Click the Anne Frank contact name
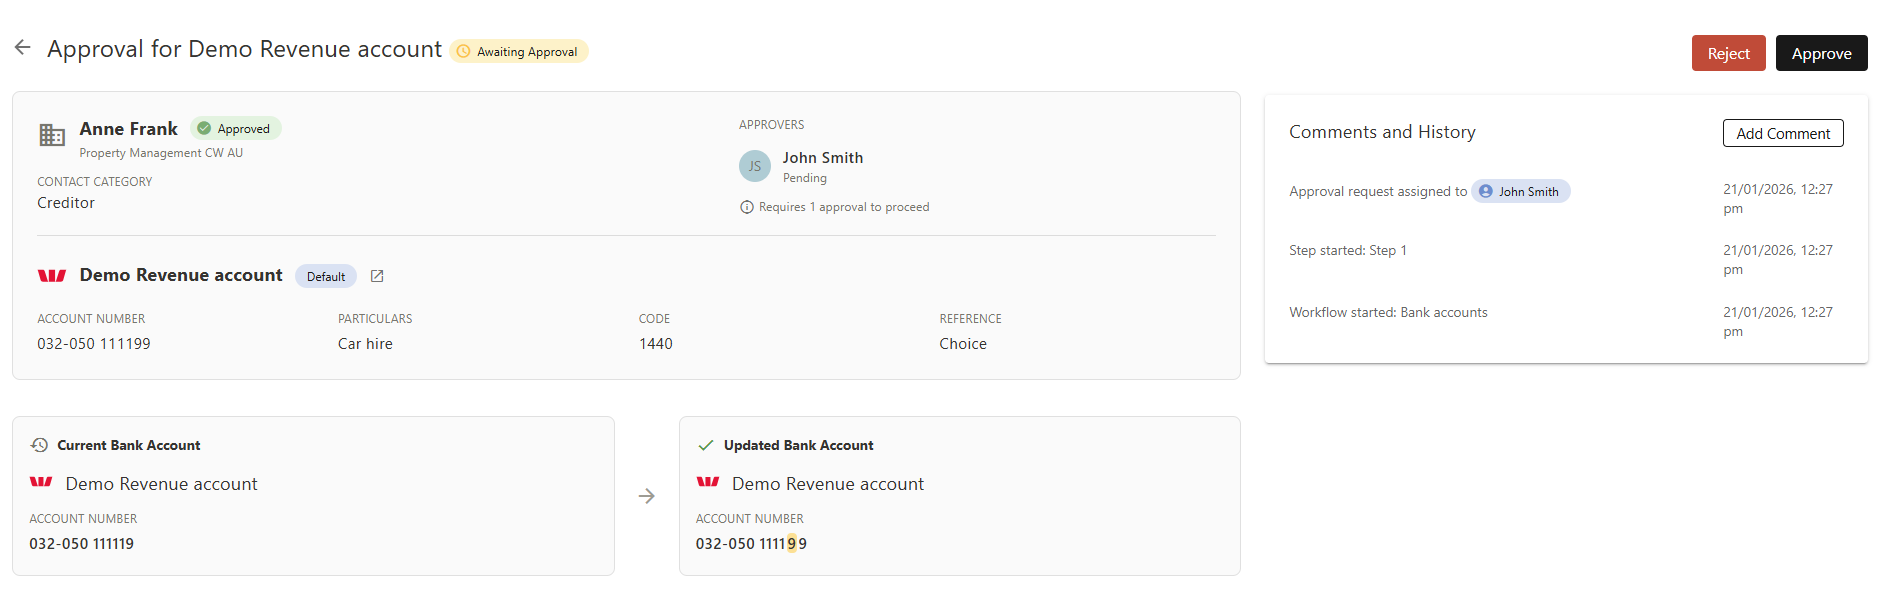The image size is (1891, 601). point(129,129)
